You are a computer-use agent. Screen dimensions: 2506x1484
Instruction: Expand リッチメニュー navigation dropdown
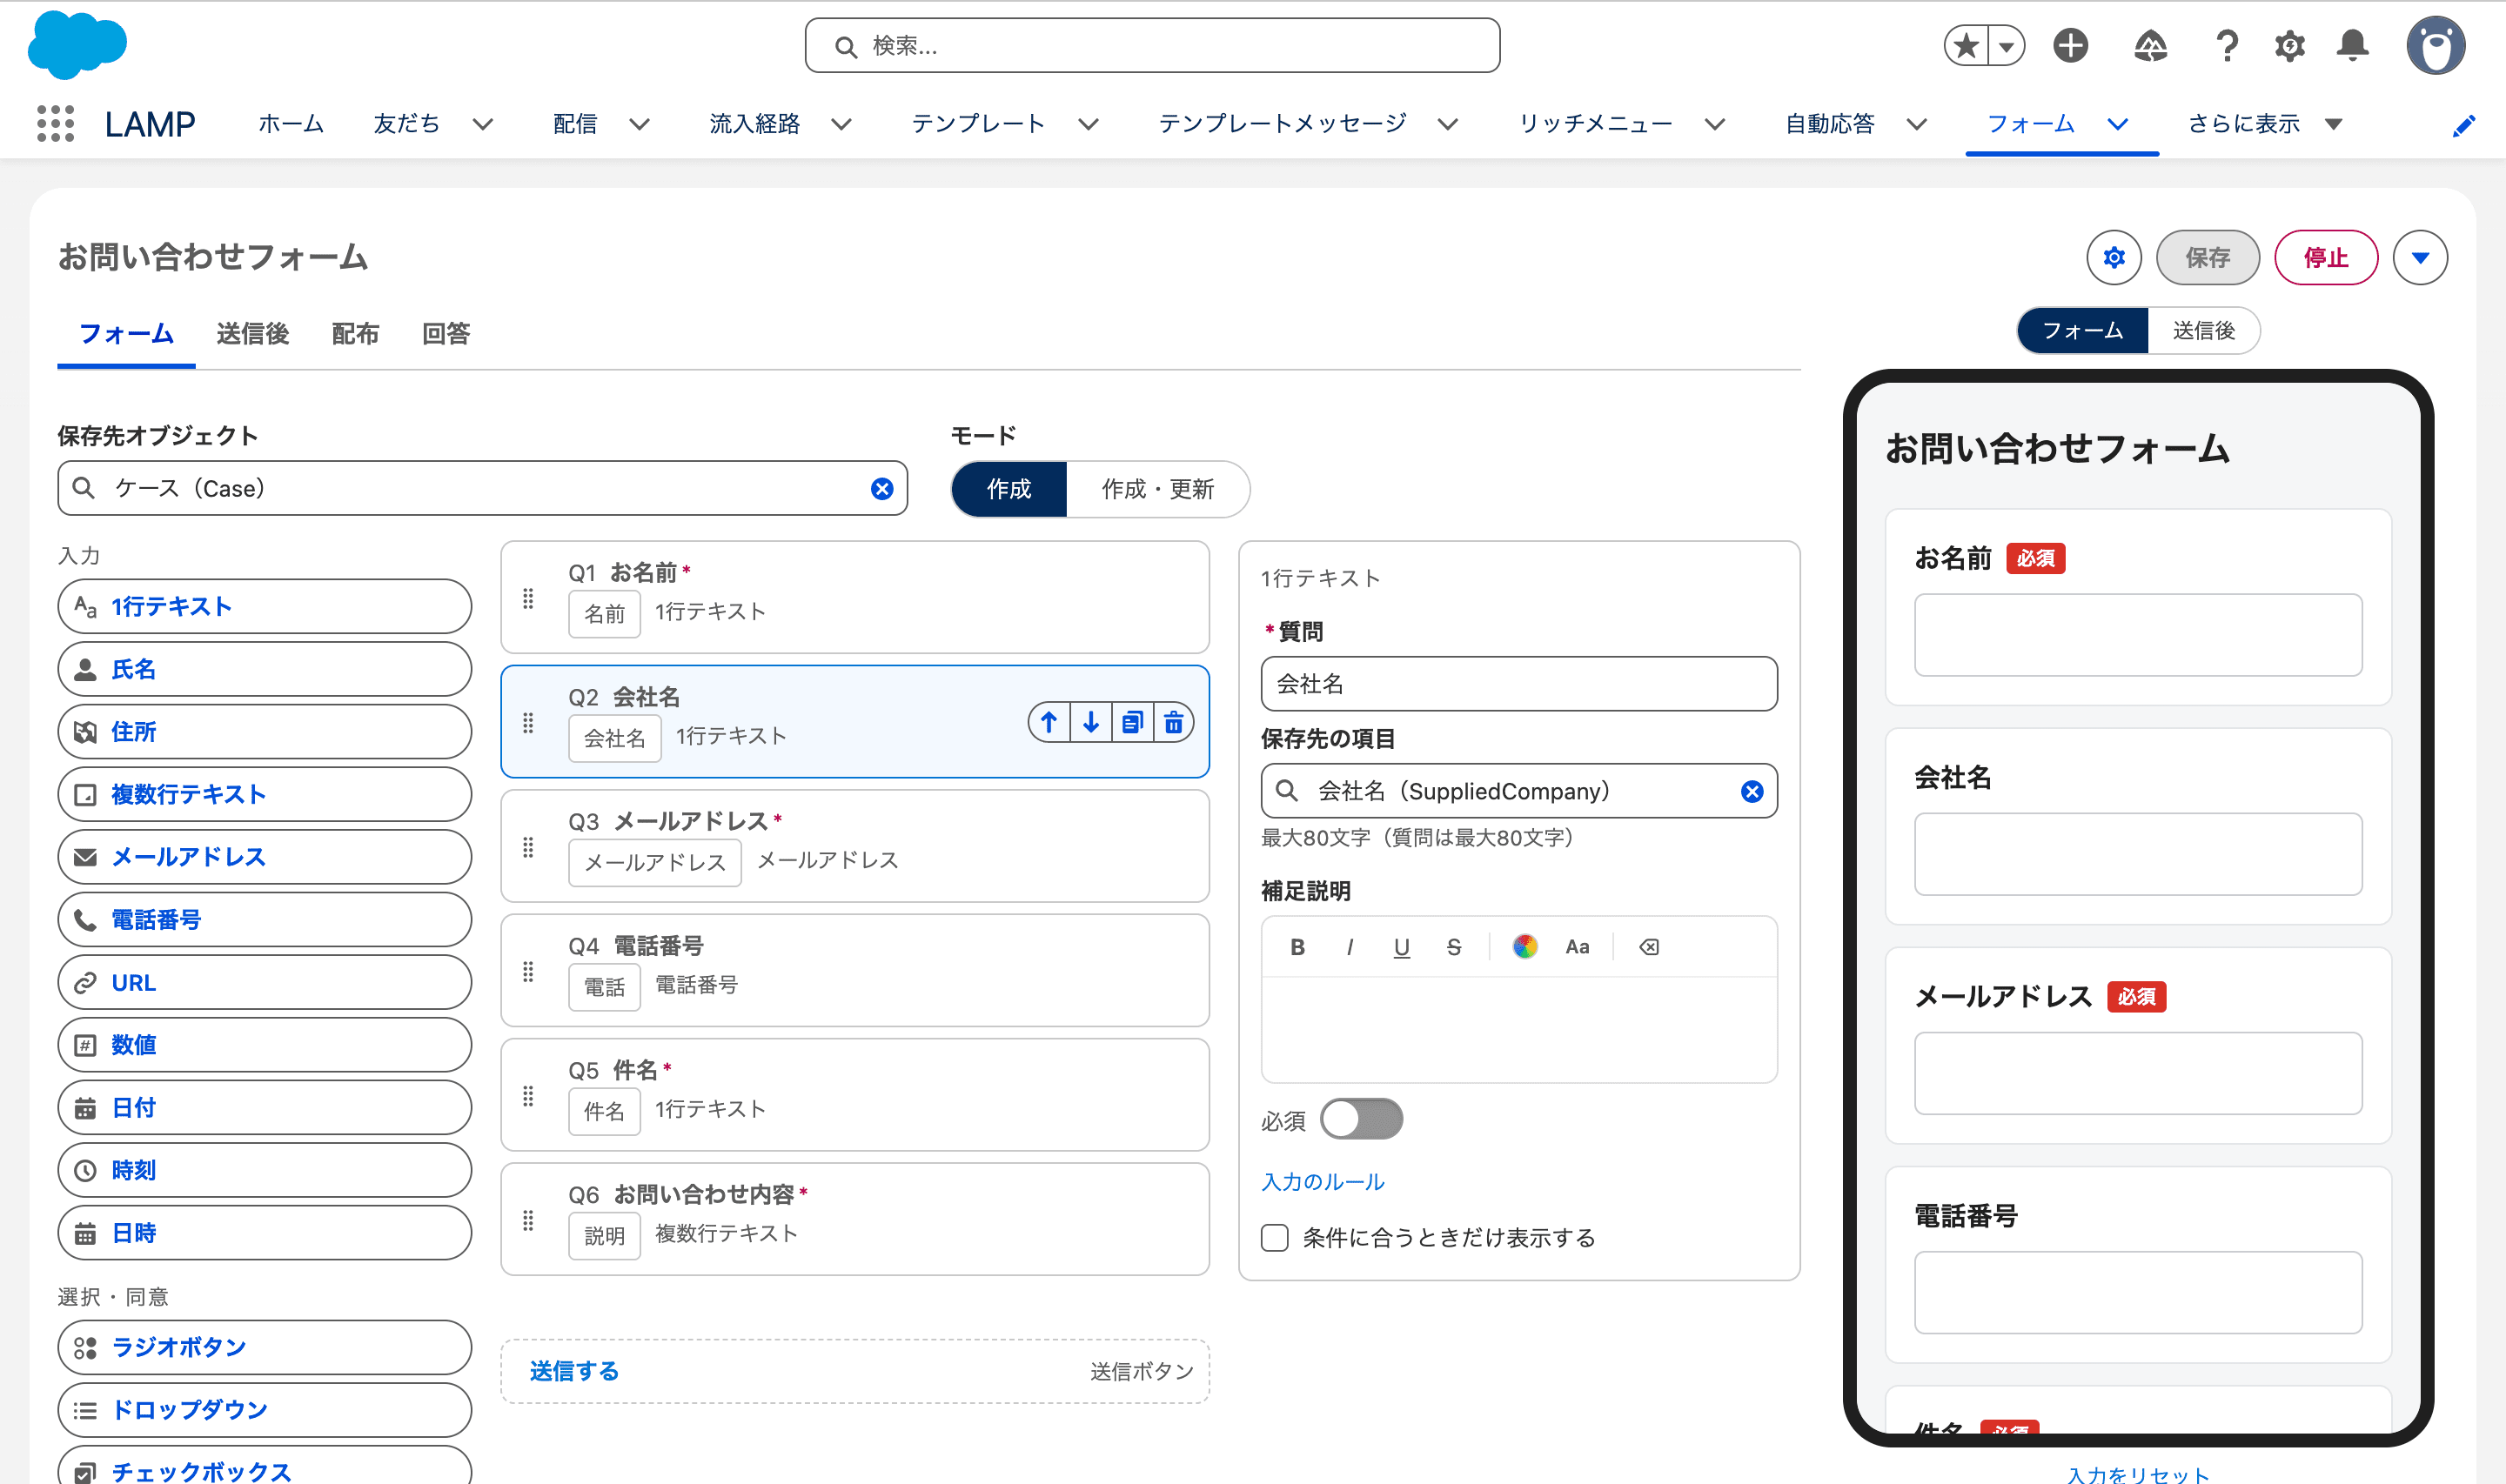click(x=1714, y=124)
